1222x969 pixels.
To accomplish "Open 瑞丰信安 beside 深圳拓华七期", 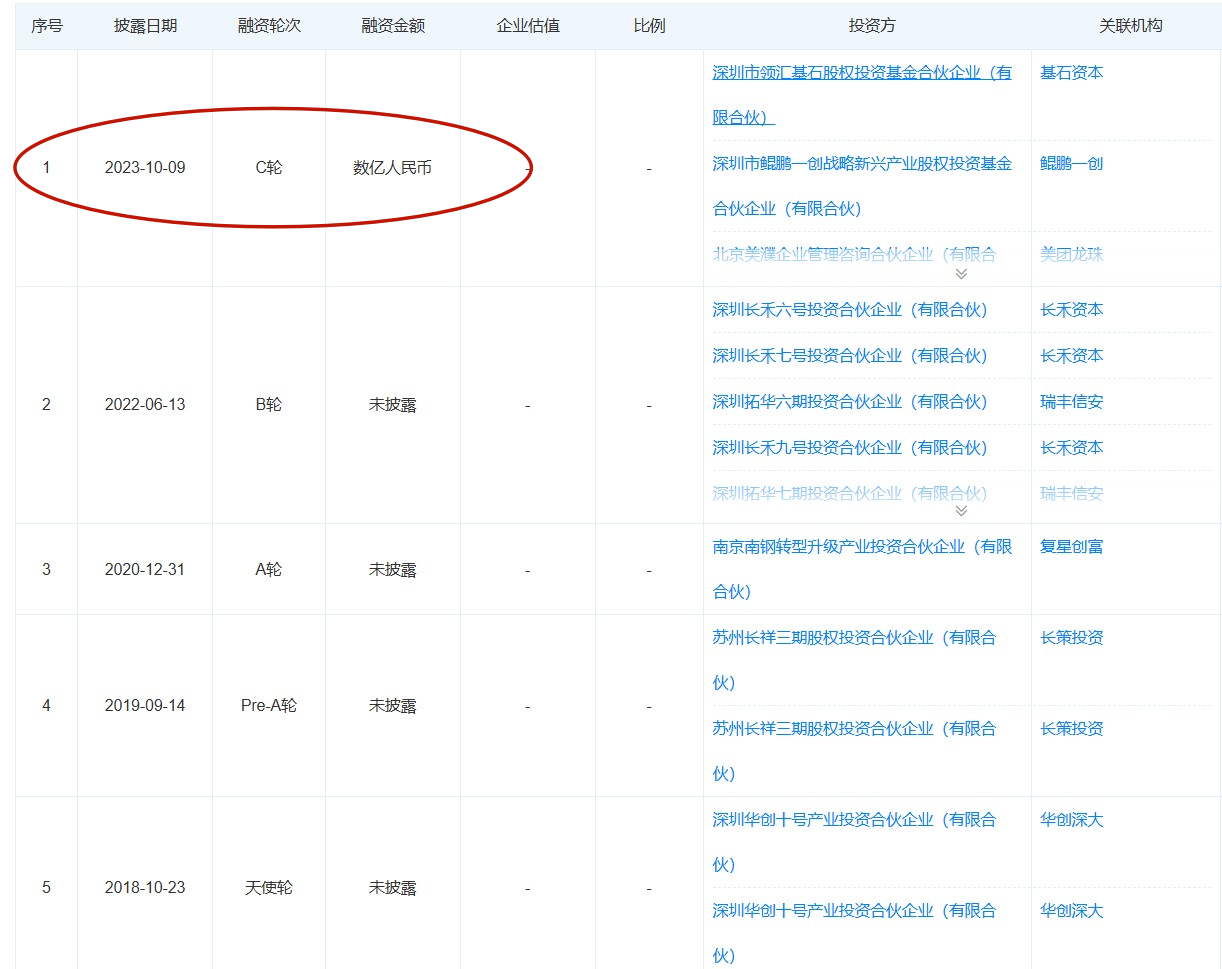I will pyautogui.click(x=1072, y=494).
